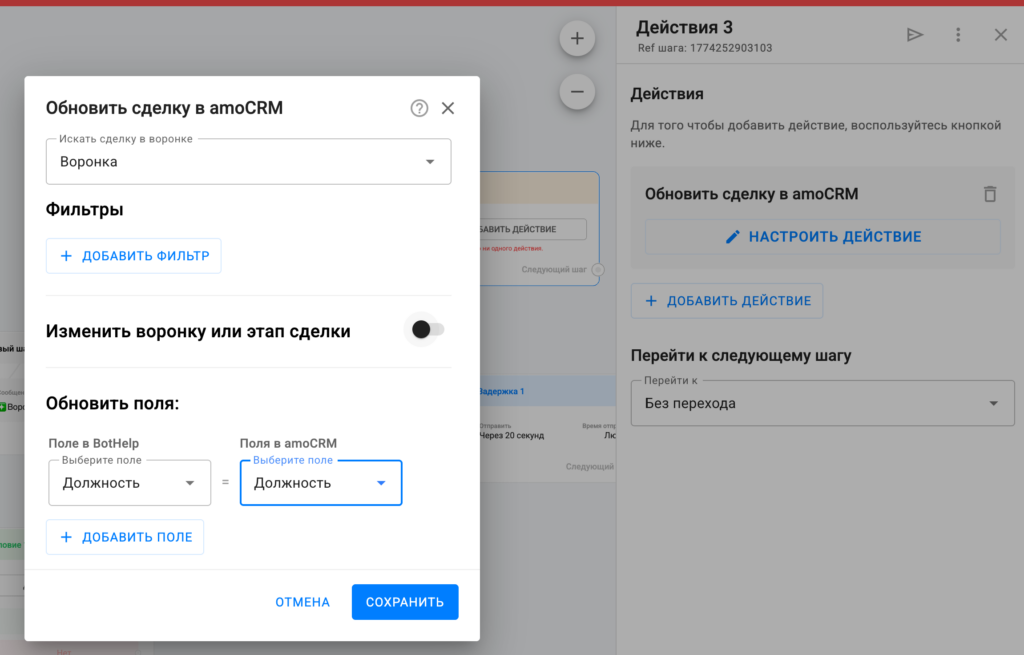Open the Перейти к dropdown in side panel
The image size is (1024, 655).
pyautogui.click(x=822, y=404)
